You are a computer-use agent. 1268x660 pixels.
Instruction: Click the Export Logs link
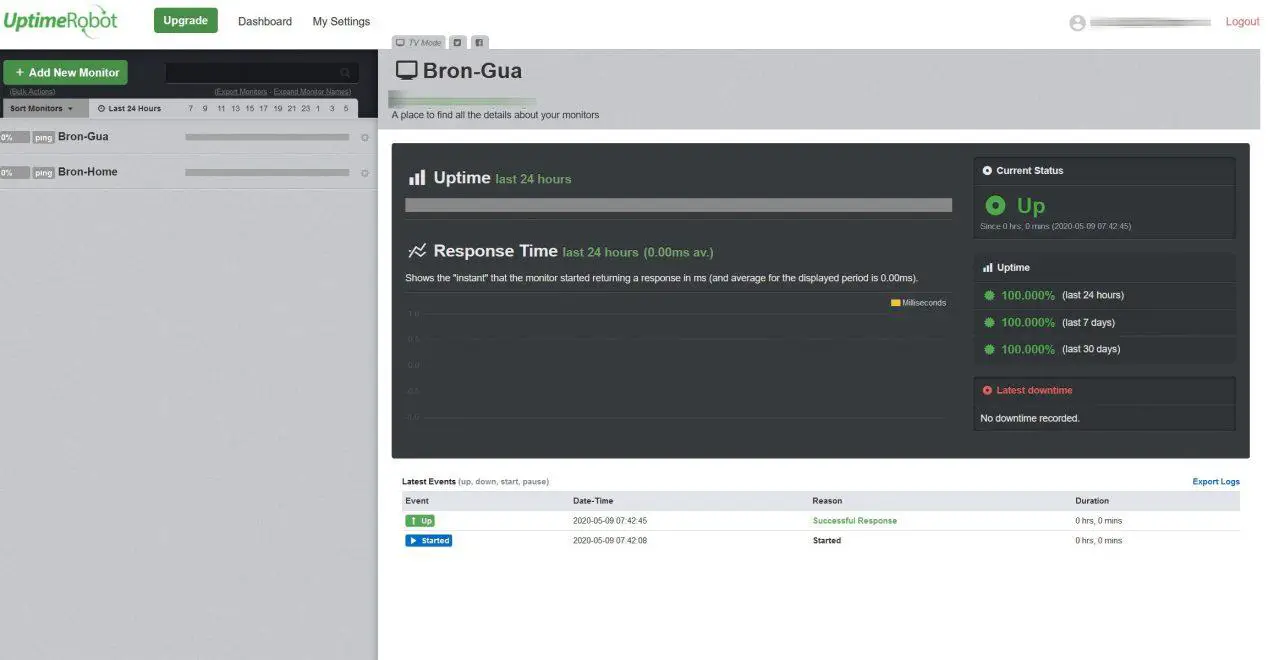1215,482
